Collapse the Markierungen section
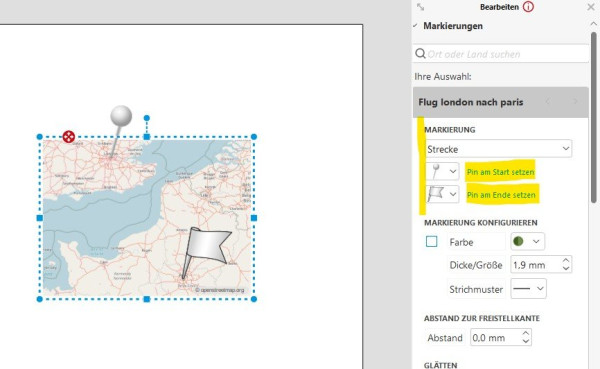 [593, 24]
